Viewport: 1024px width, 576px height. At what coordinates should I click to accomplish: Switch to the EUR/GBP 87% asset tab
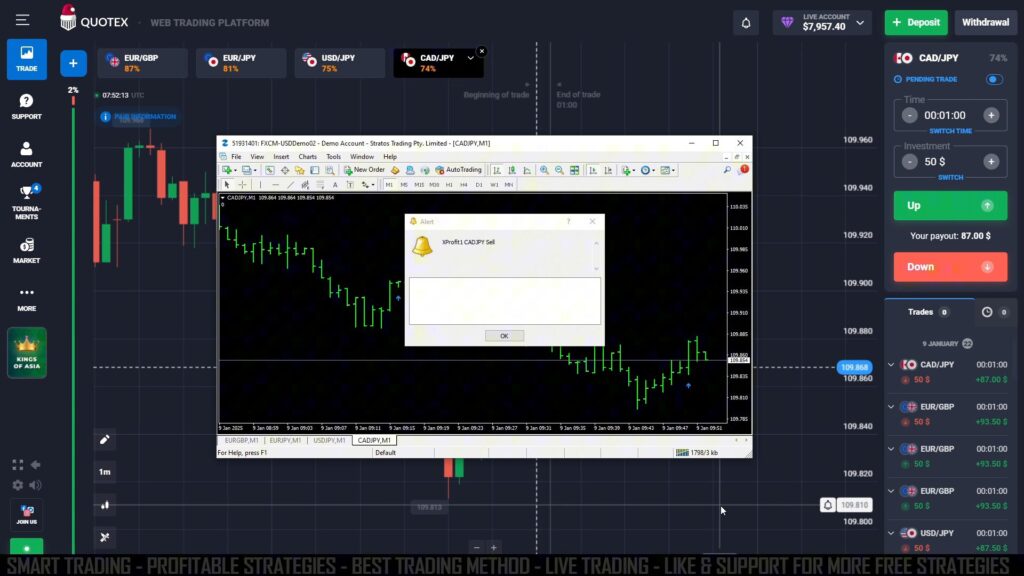click(142, 63)
